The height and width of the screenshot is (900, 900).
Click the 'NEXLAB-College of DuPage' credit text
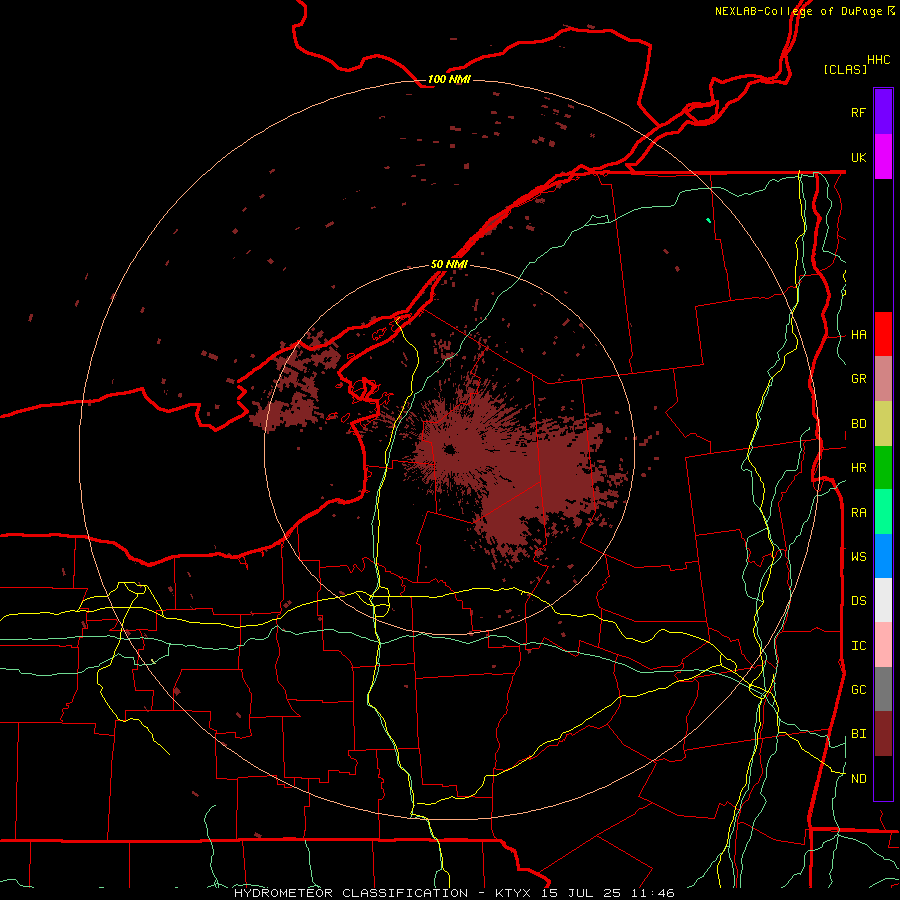pyautogui.click(x=798, y=11)
